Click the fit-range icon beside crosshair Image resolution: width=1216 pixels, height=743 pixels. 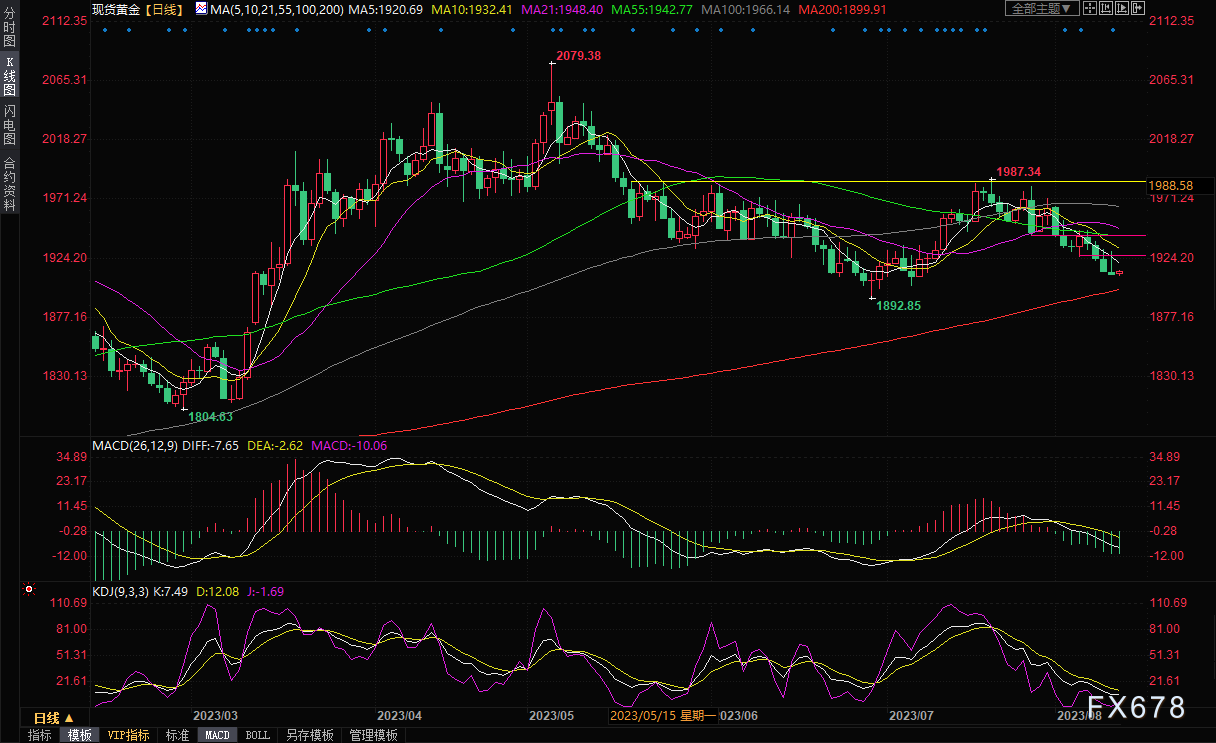(1106, 8)
